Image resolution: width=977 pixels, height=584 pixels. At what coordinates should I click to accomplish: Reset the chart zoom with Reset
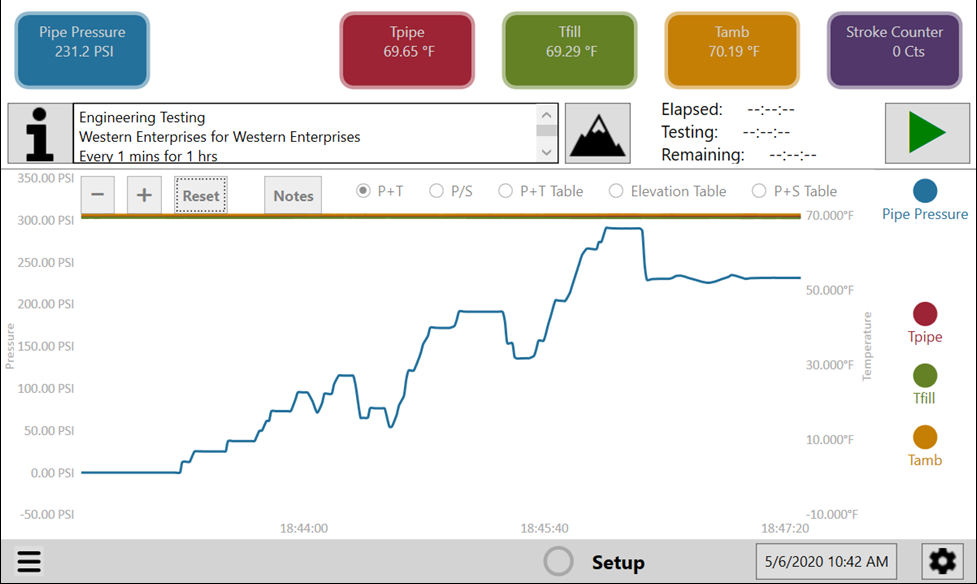click(x=201, y=196)
